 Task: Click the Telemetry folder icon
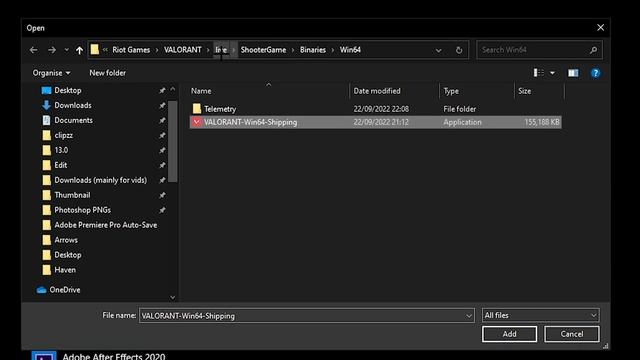pyautogui.click(x=197, y=109)
